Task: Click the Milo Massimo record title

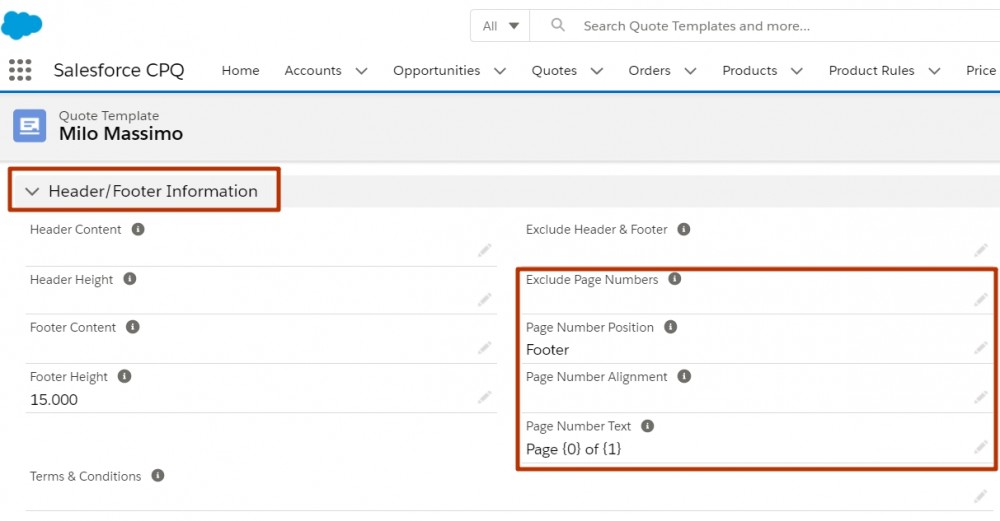Action: pyautogui.click(x=121, y=133)
